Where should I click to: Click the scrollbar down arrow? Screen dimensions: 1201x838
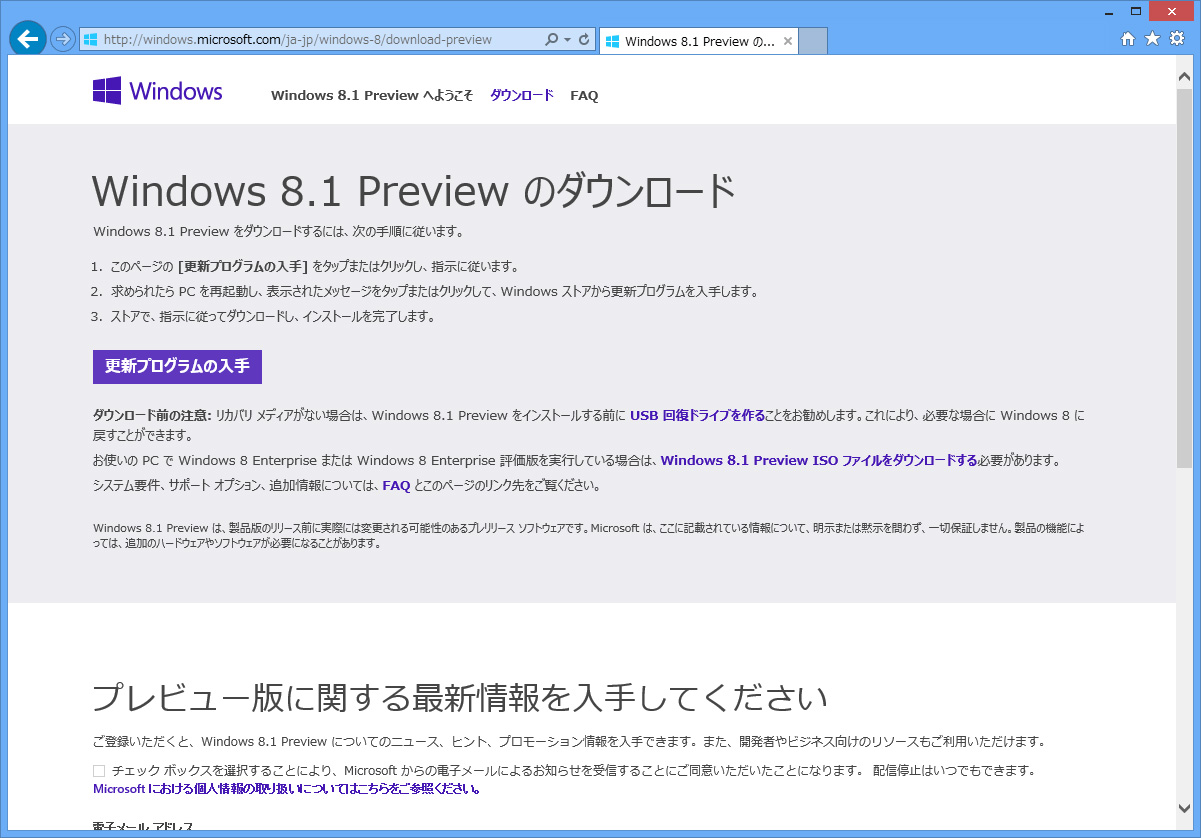1184,808
